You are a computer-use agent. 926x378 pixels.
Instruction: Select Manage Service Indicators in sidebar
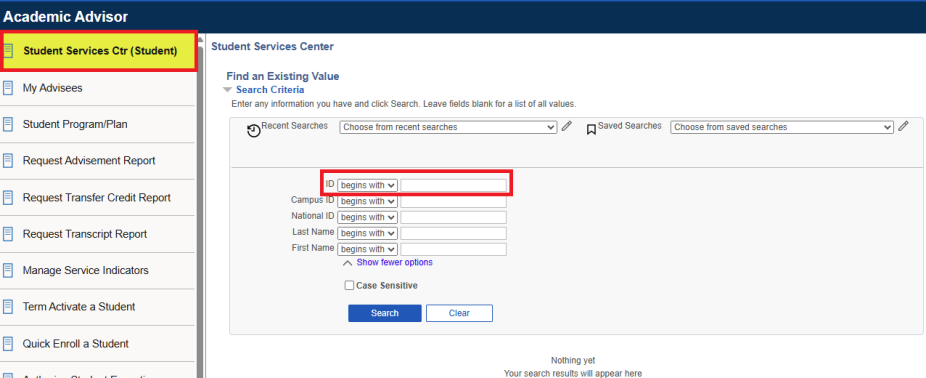tap(86, 271)
